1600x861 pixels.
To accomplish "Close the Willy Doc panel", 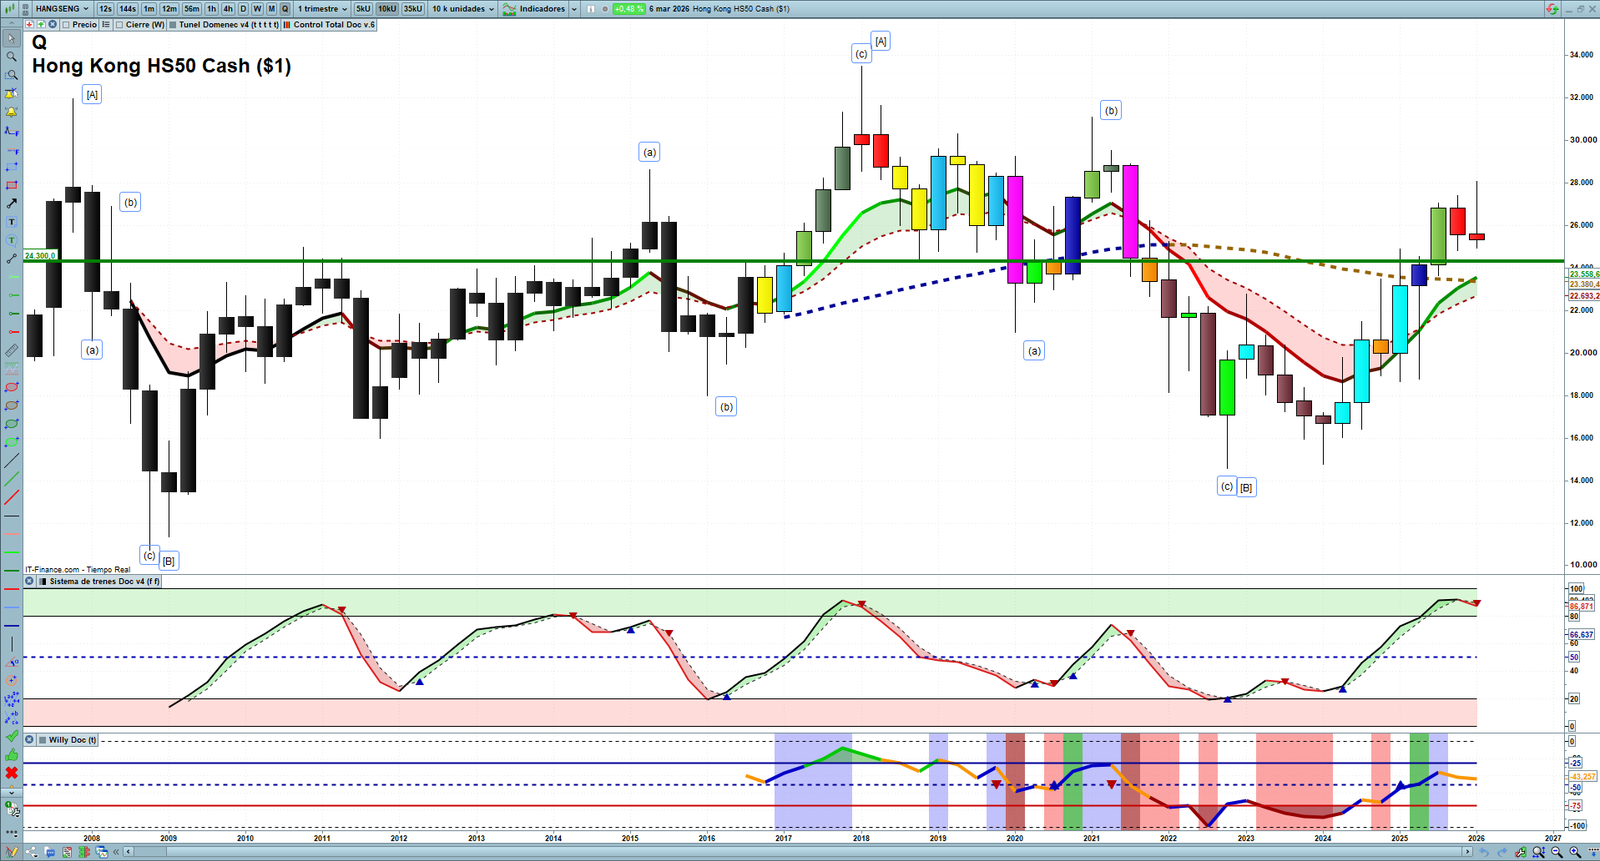I will tap(29, 740).
